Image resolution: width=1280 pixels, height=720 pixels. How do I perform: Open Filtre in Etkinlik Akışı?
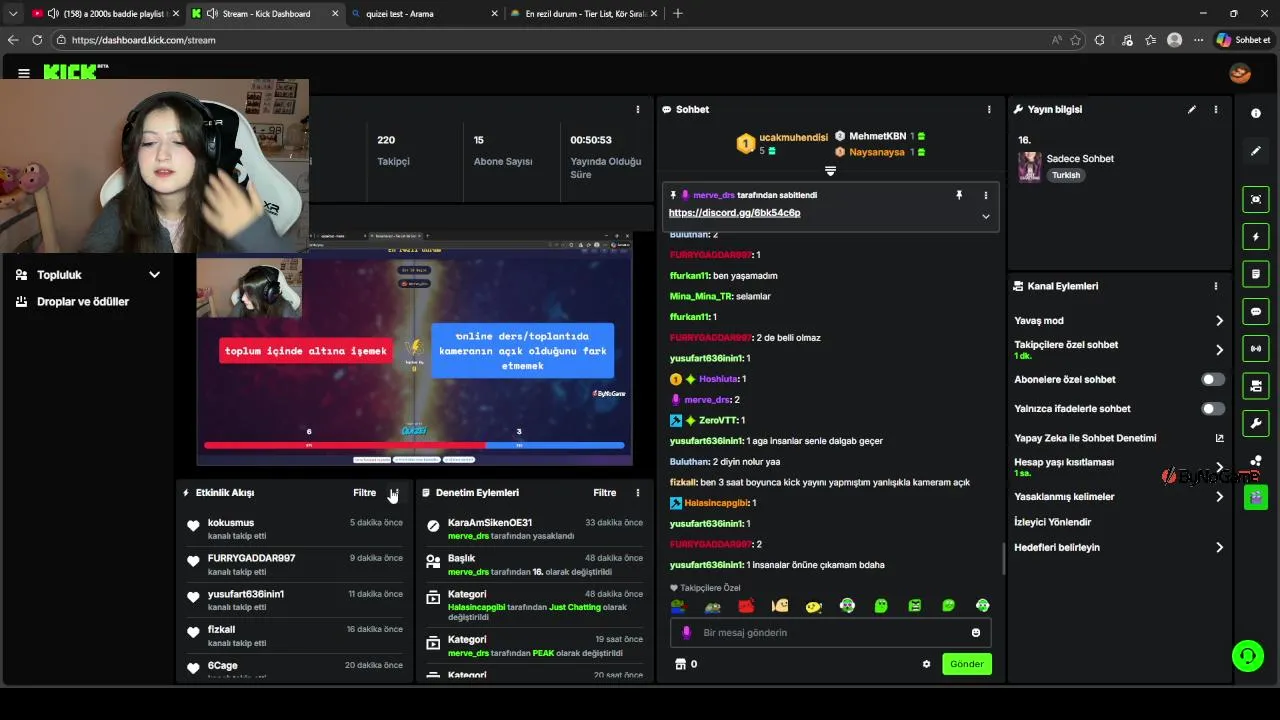coord(364,493)
